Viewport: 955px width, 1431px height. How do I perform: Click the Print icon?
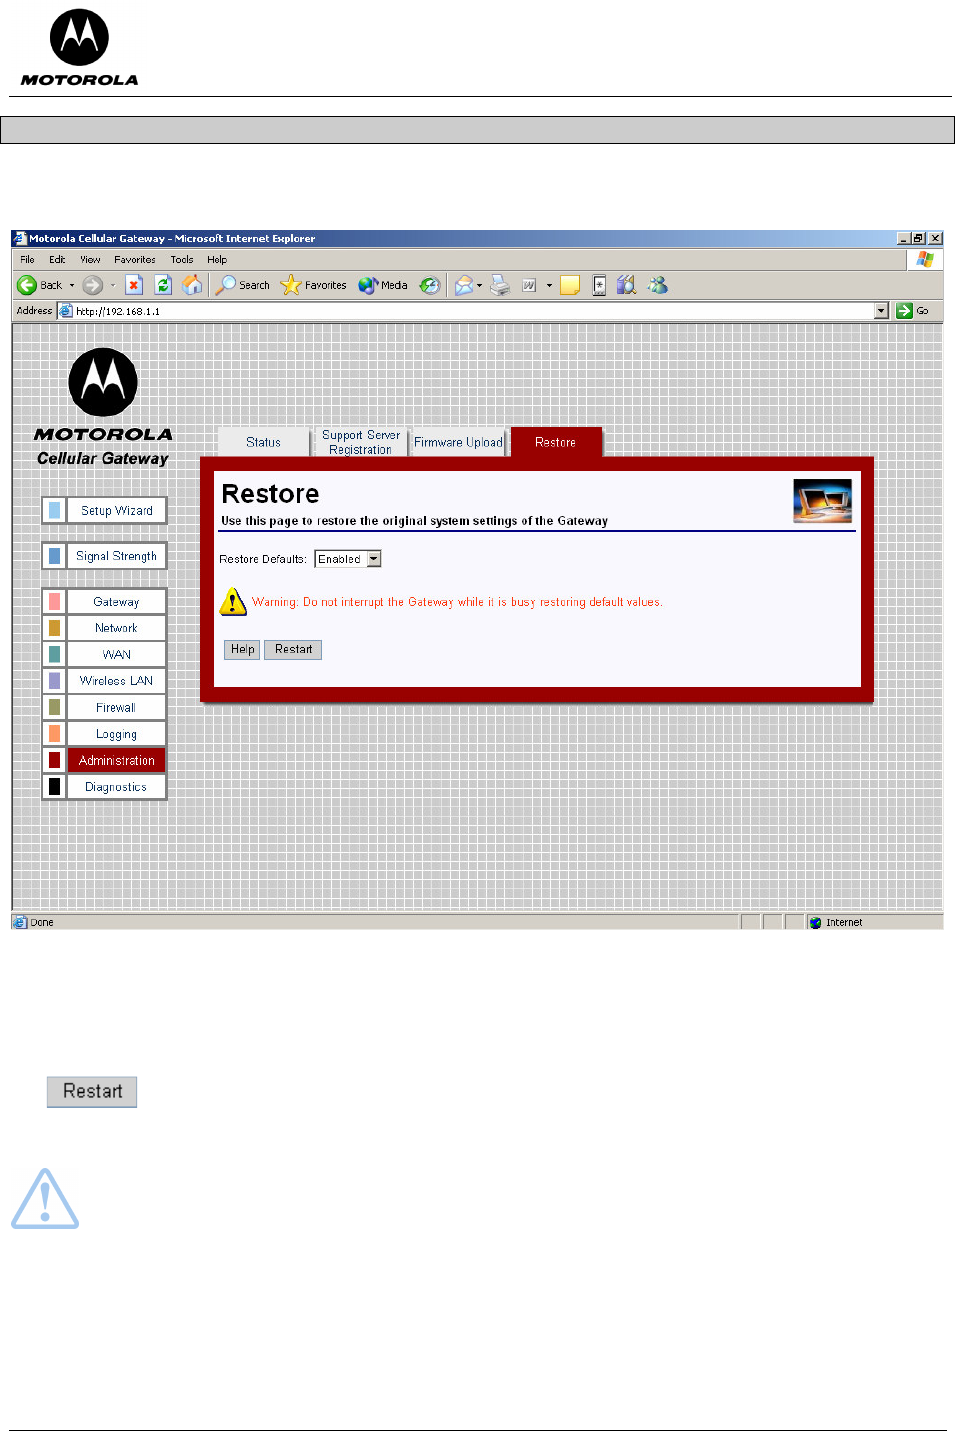click(500, 285)
